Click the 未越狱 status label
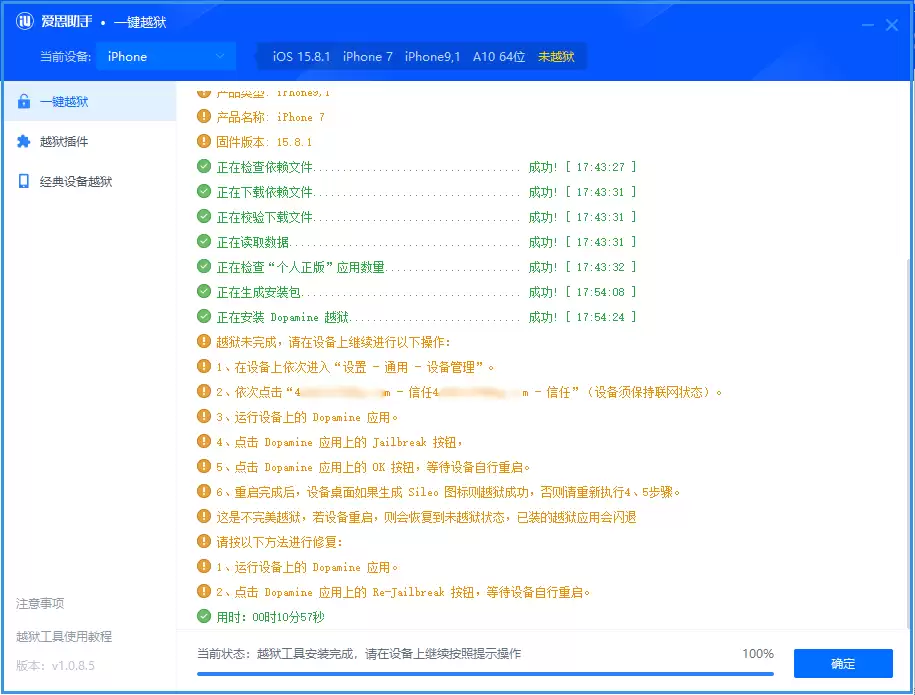This screenshot has height=695, width=915. (556, 57)
